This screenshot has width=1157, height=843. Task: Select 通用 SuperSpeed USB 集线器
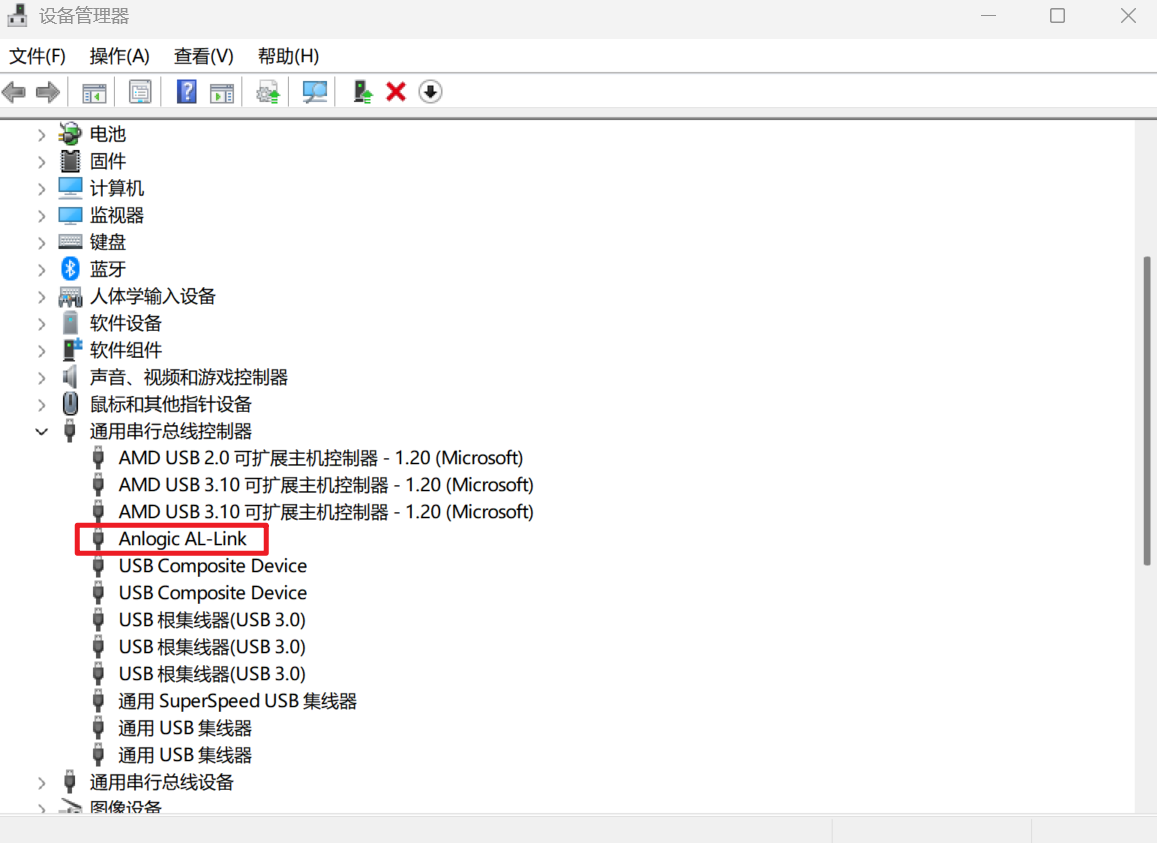[x=238, y=701]
